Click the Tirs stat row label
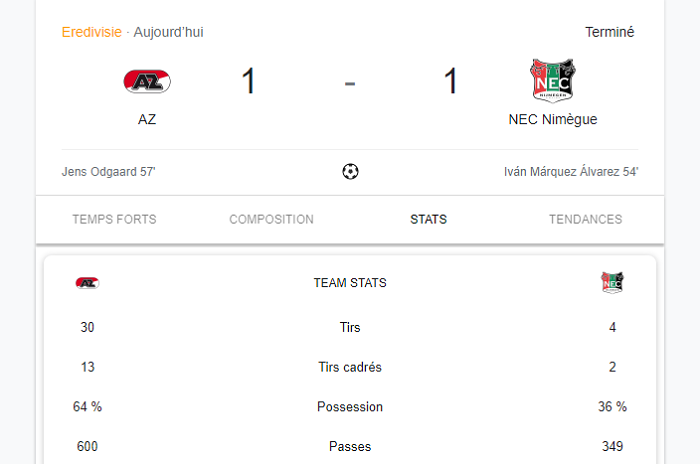Viewport: 700px width, 464px height. pyautogui.click(x=350, y=327)
